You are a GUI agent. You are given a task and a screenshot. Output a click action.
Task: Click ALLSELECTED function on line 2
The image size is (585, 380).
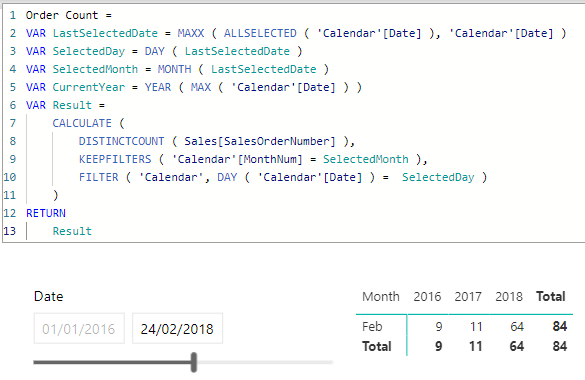pos(260,33)
